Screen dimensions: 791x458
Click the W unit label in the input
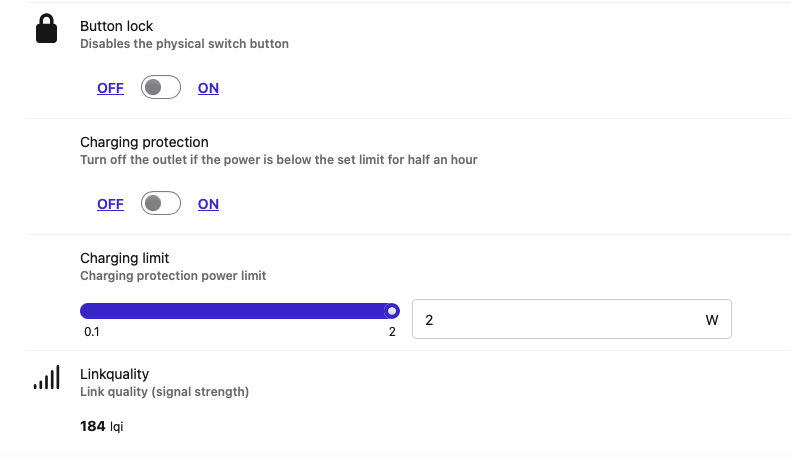[712, 320]
